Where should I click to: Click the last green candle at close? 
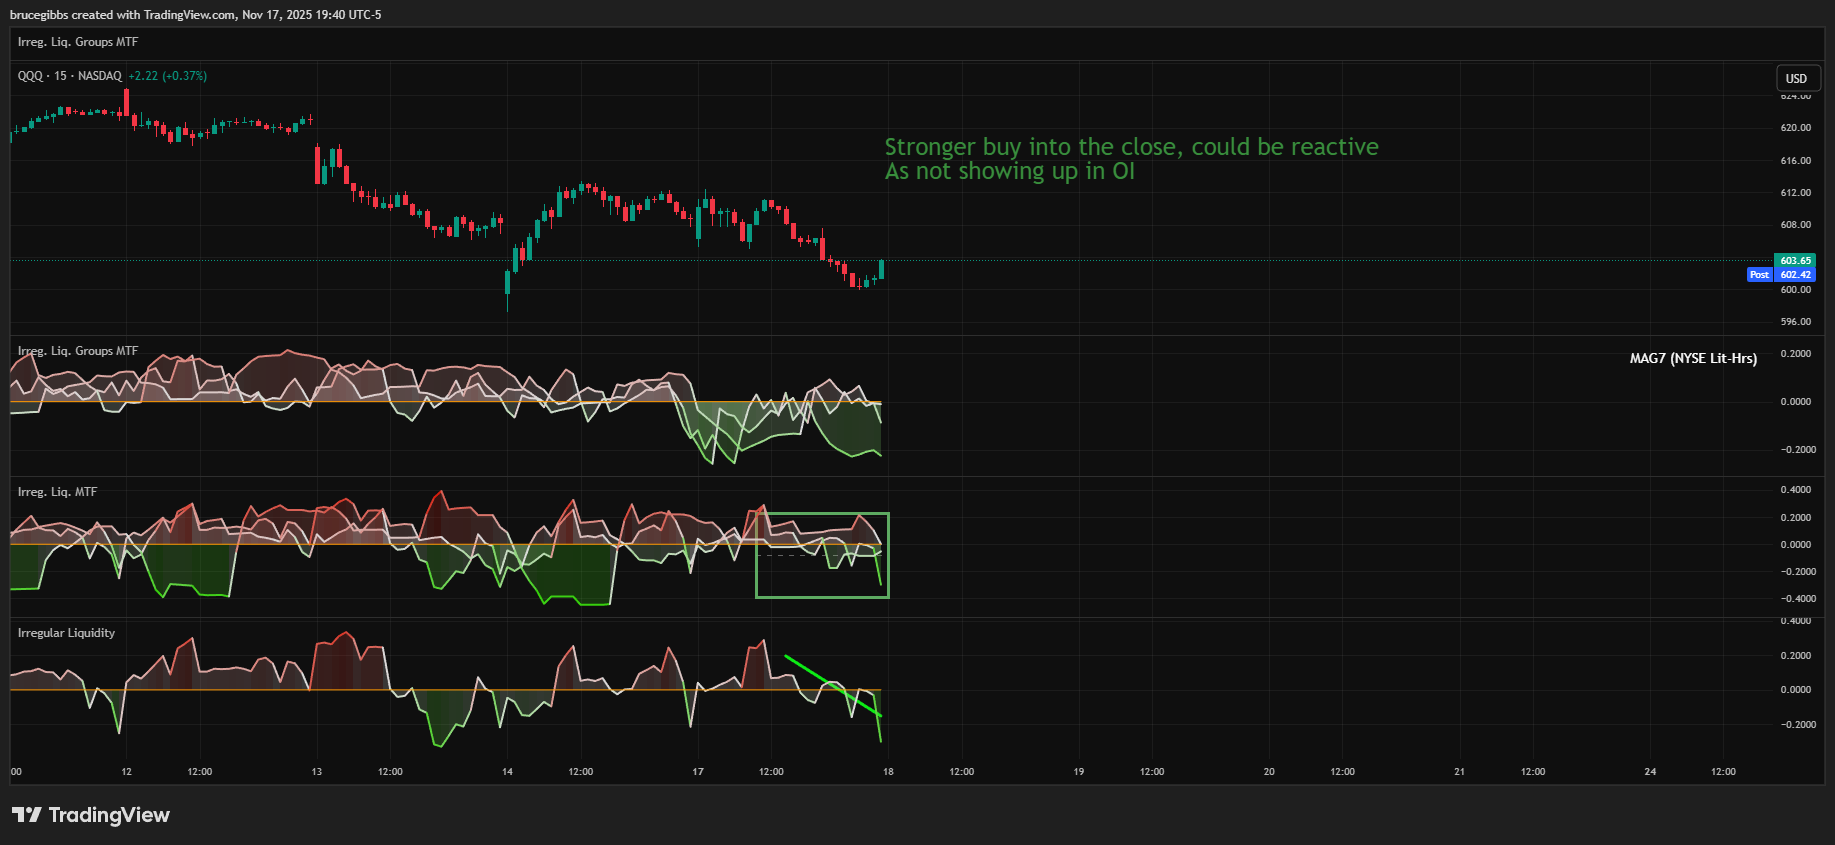pyautogui.click(x=881, y=269)
